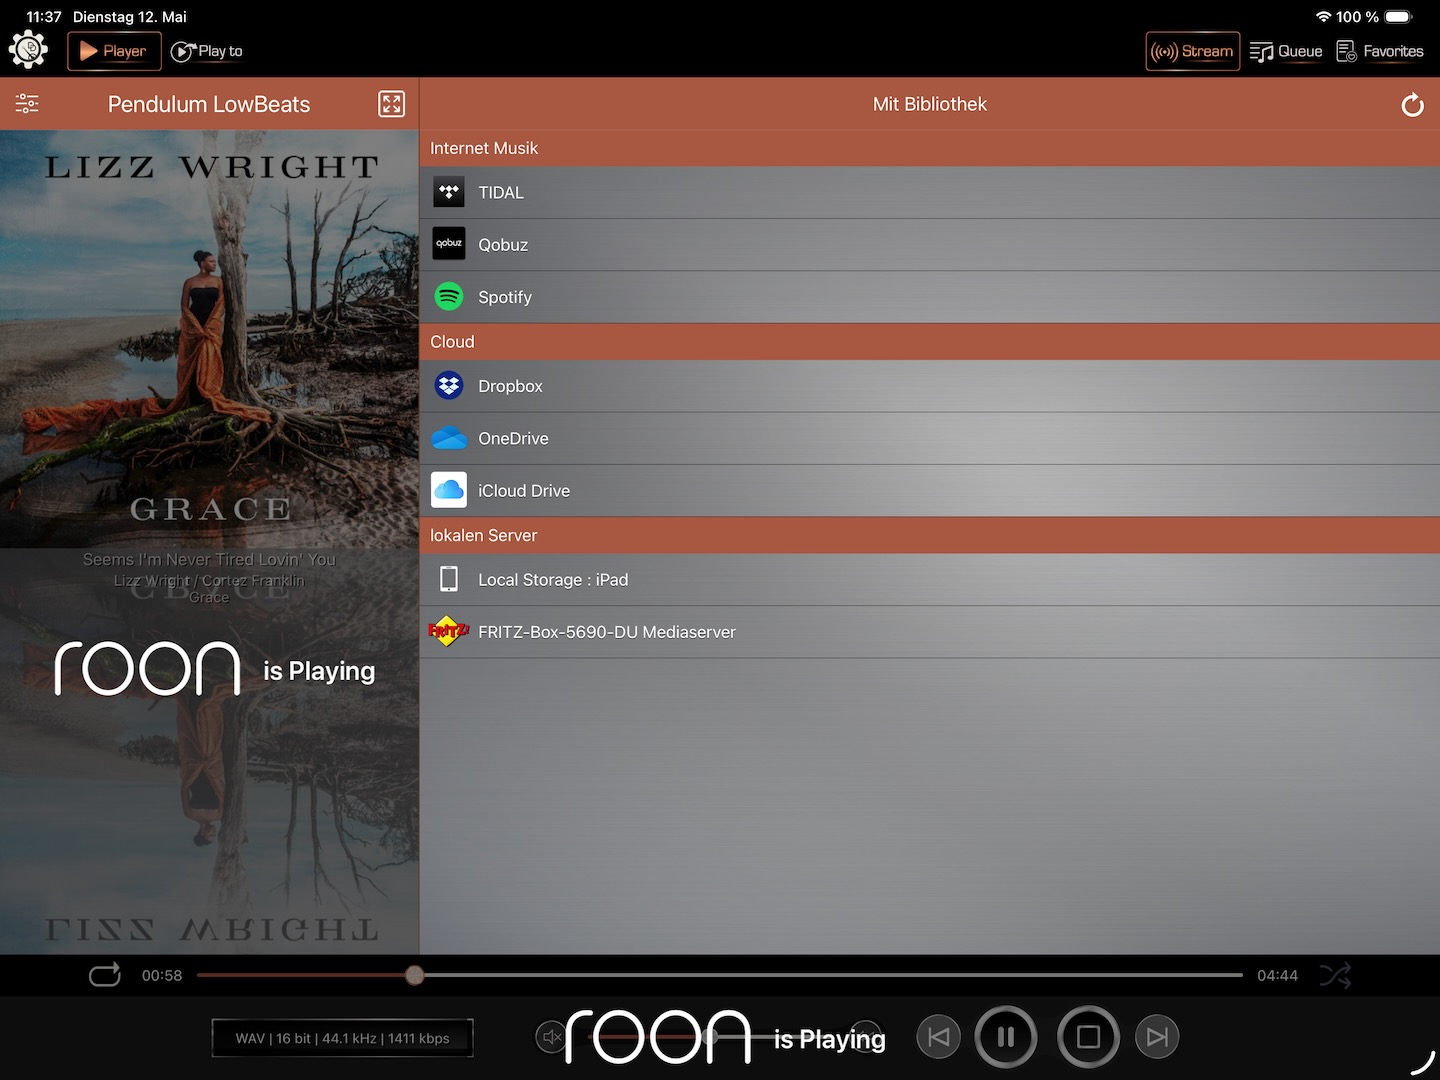Toggle shuffle playback
Viewport: 1440px width, 1080px height.
tap(1335, 975)
